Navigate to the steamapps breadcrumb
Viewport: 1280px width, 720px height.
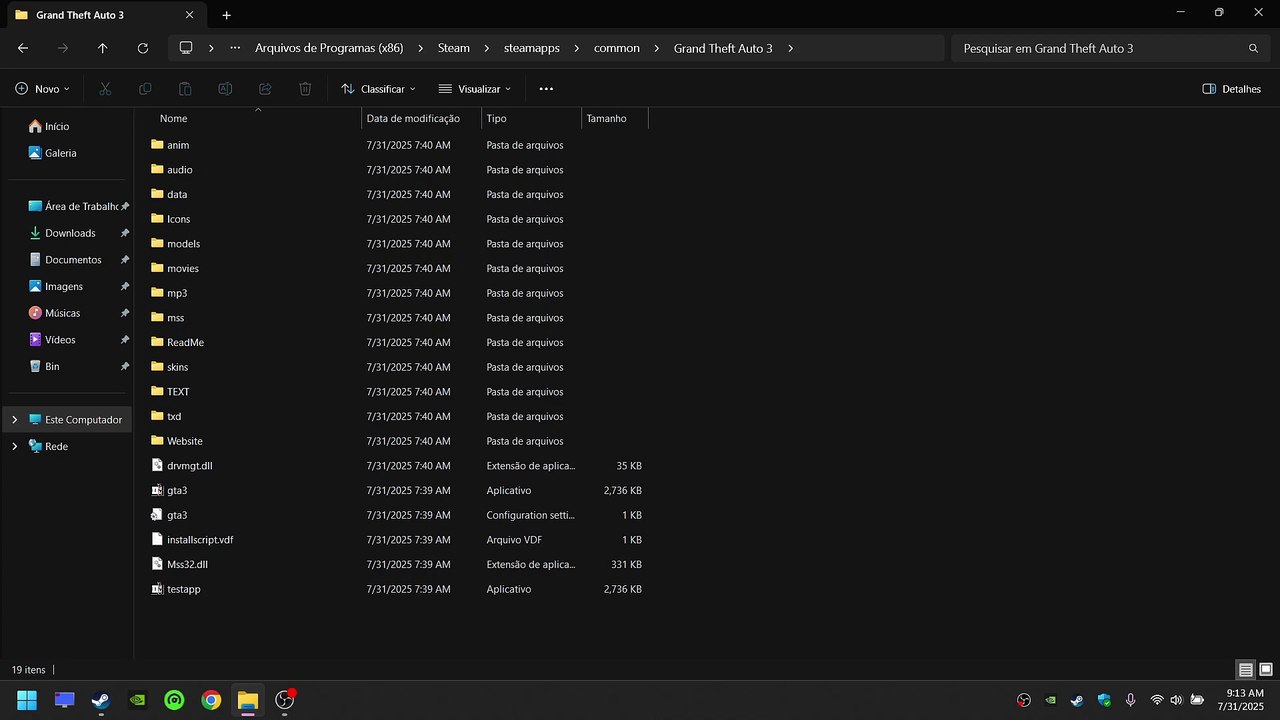click(532, 48)
